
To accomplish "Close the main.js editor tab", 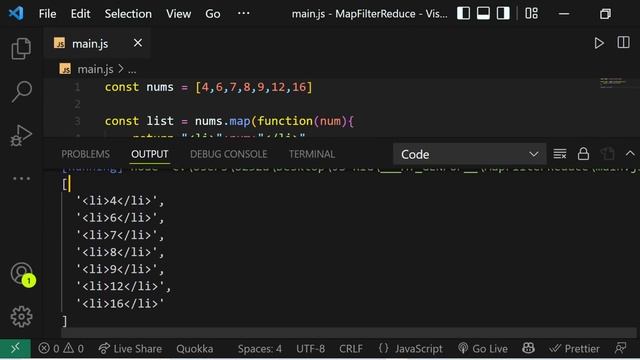I will 138,42.
